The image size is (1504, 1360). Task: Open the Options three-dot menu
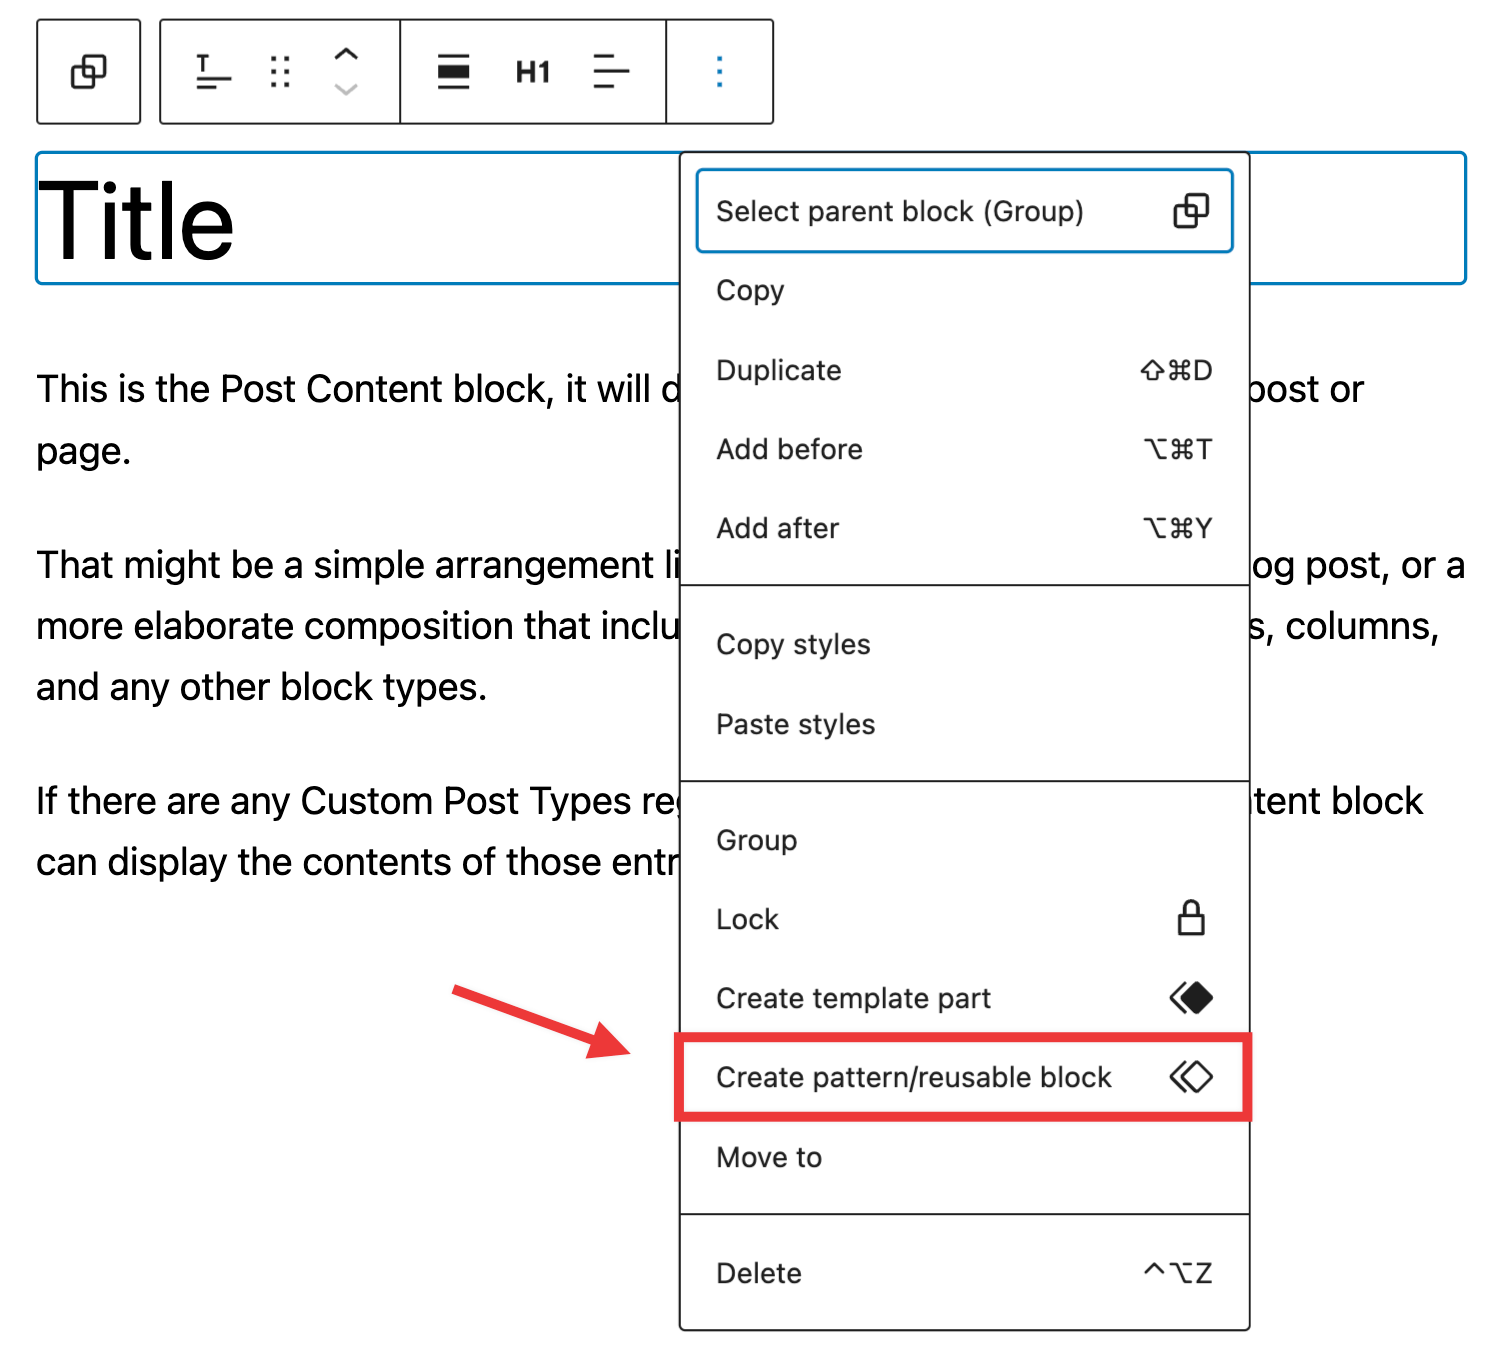pos(718,72)
